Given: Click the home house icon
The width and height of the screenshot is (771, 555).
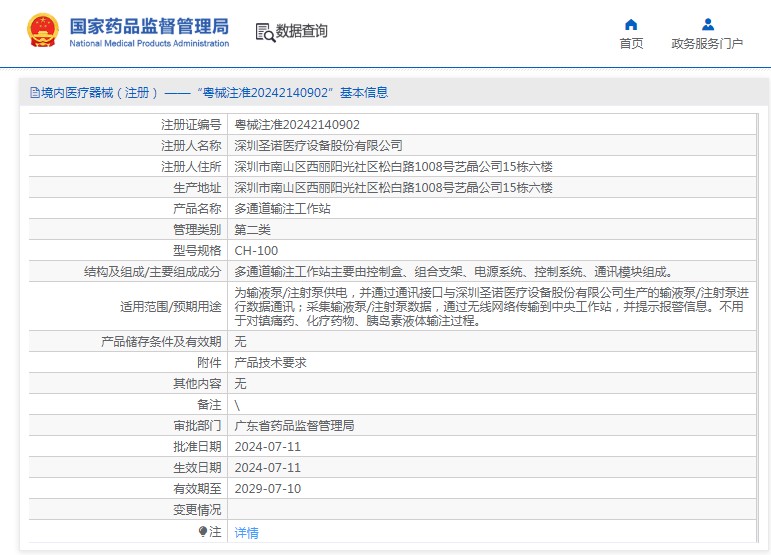Looking at the screenshot, I should click(631, 24).
